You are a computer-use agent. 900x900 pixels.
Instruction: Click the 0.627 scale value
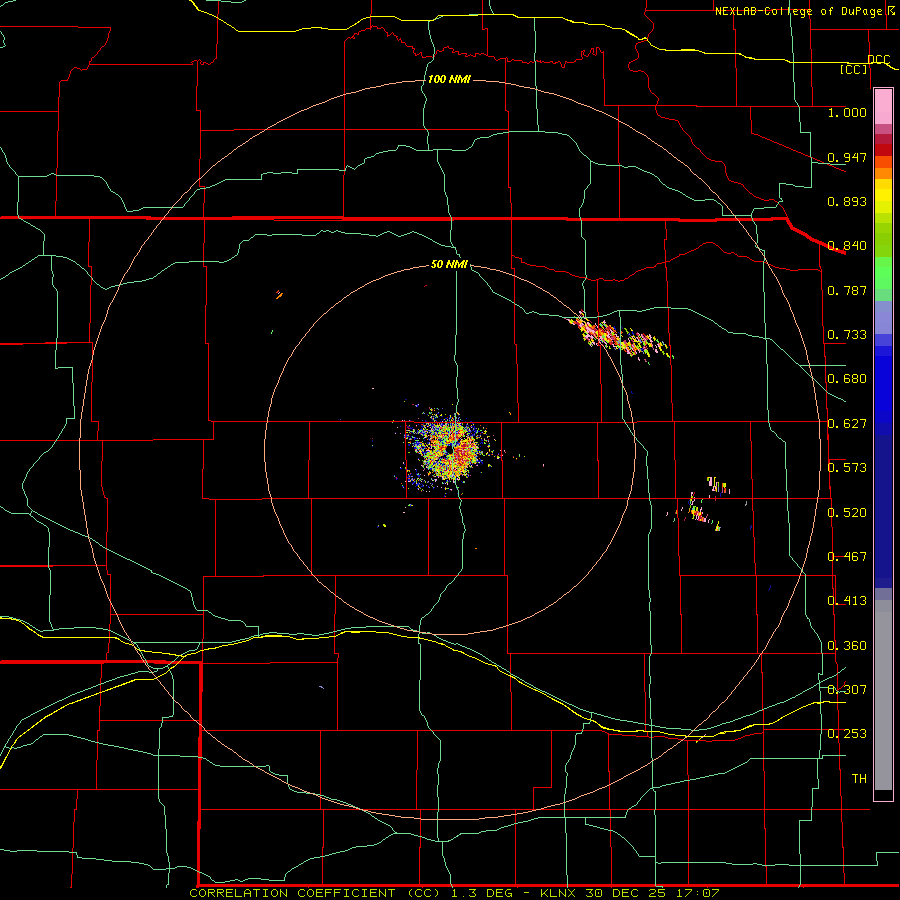(847, 424)
